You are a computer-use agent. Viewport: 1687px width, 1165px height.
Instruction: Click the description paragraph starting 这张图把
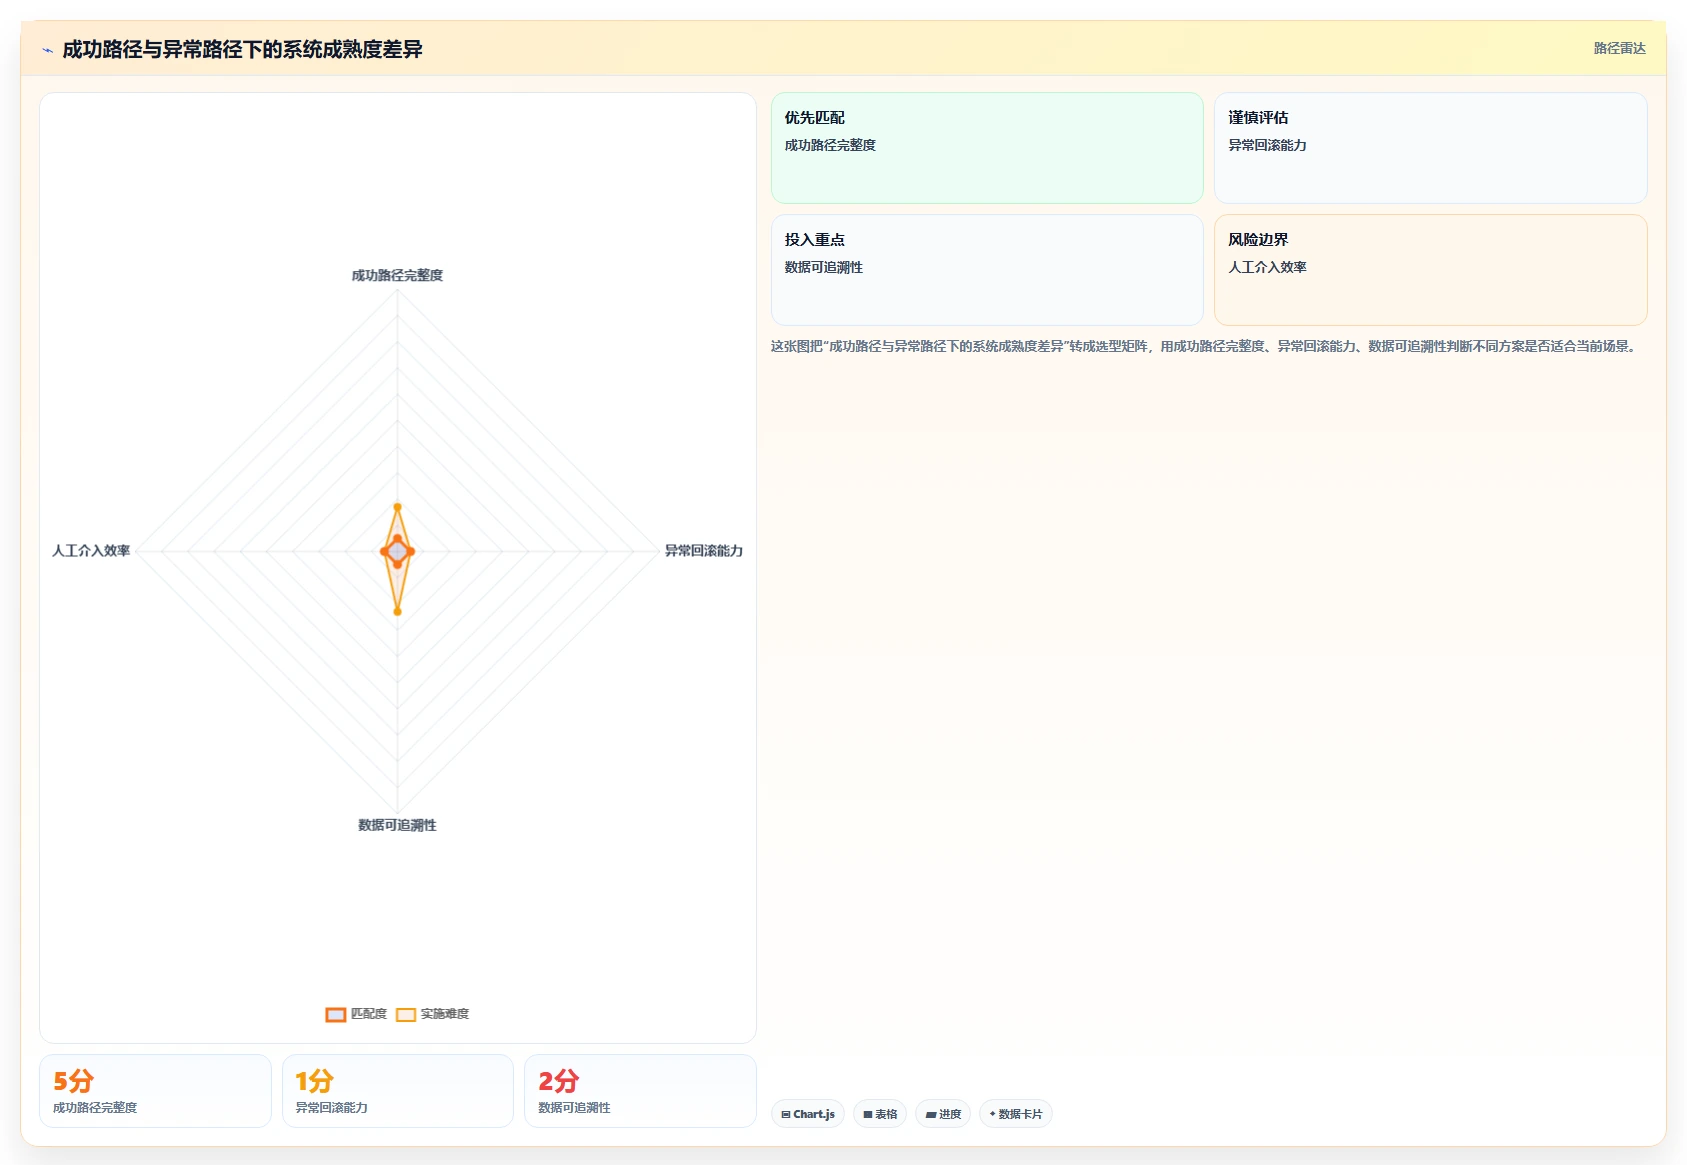tap(1205, 346)
